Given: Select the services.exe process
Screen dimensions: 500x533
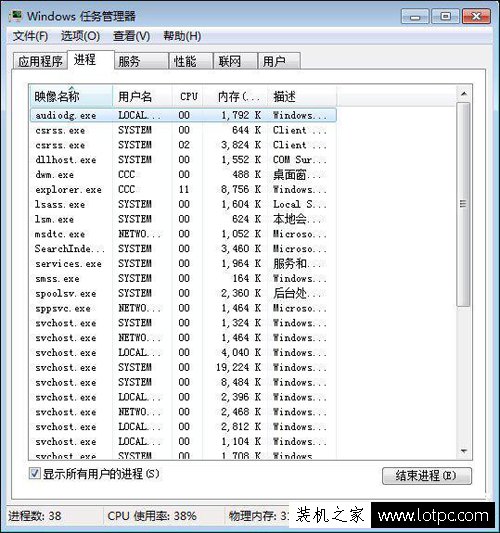Looking at the screenshot, I should (183, 264).
